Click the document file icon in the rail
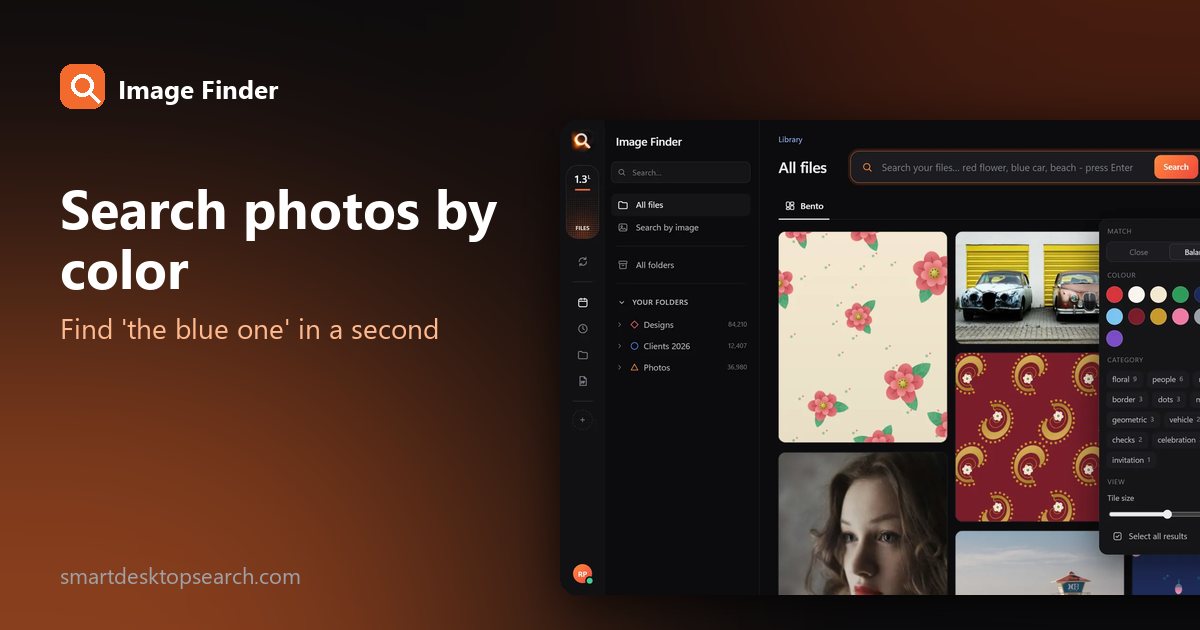The image size is (1200, 630). 582,381
